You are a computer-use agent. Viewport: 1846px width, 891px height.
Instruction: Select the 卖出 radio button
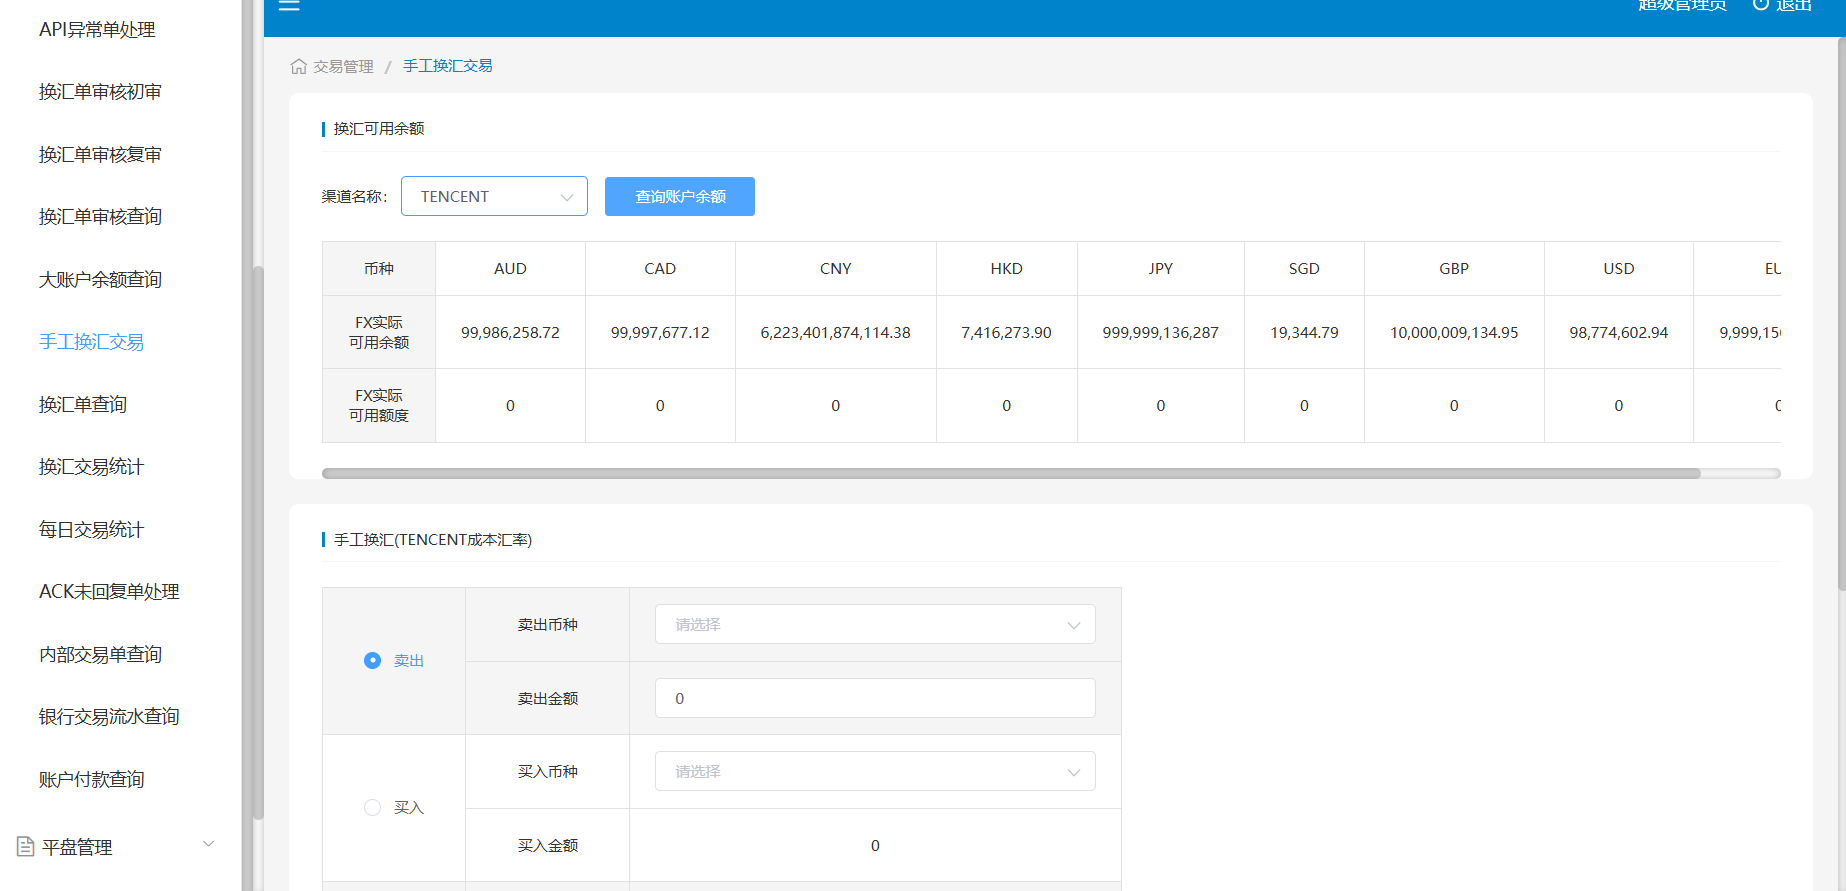372,661
